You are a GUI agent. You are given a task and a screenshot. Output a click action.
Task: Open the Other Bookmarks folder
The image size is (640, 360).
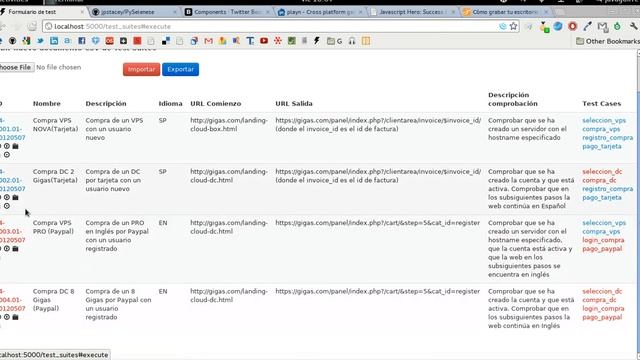click(607, 41)
